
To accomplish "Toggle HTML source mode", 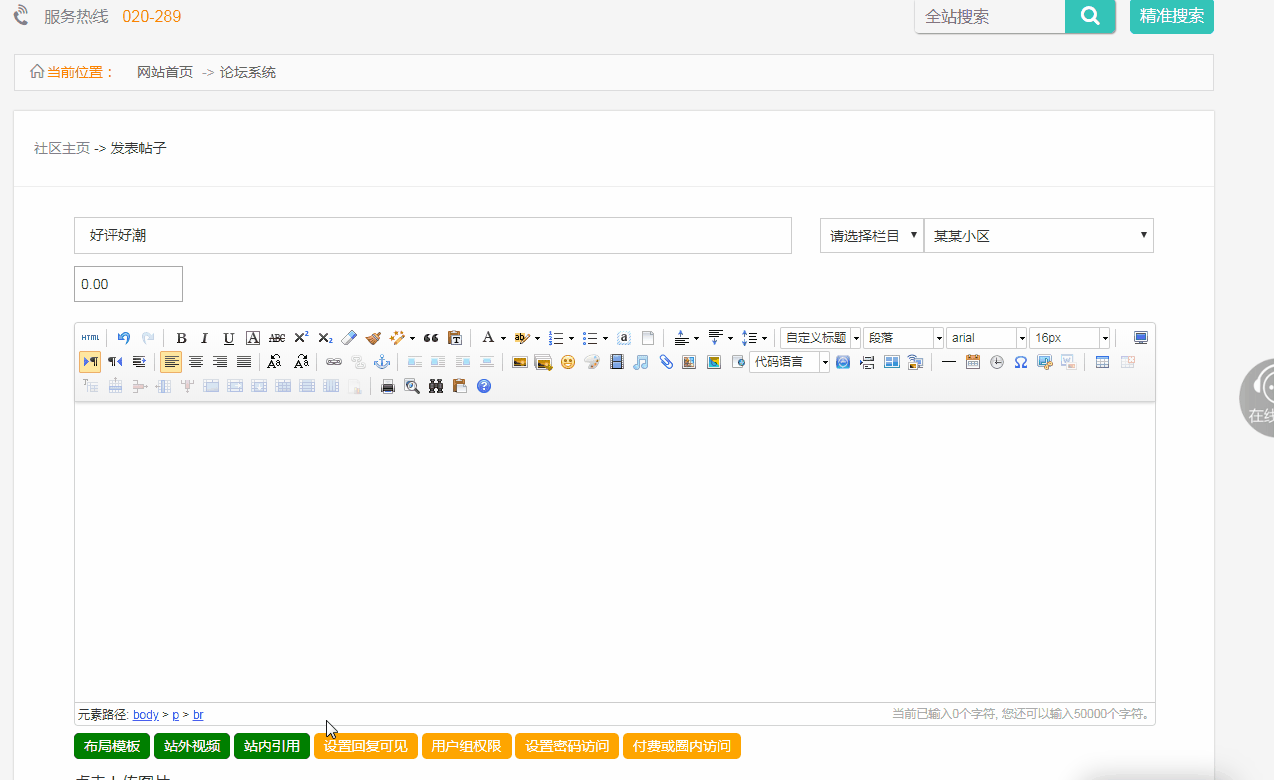I will pos(91,338).
